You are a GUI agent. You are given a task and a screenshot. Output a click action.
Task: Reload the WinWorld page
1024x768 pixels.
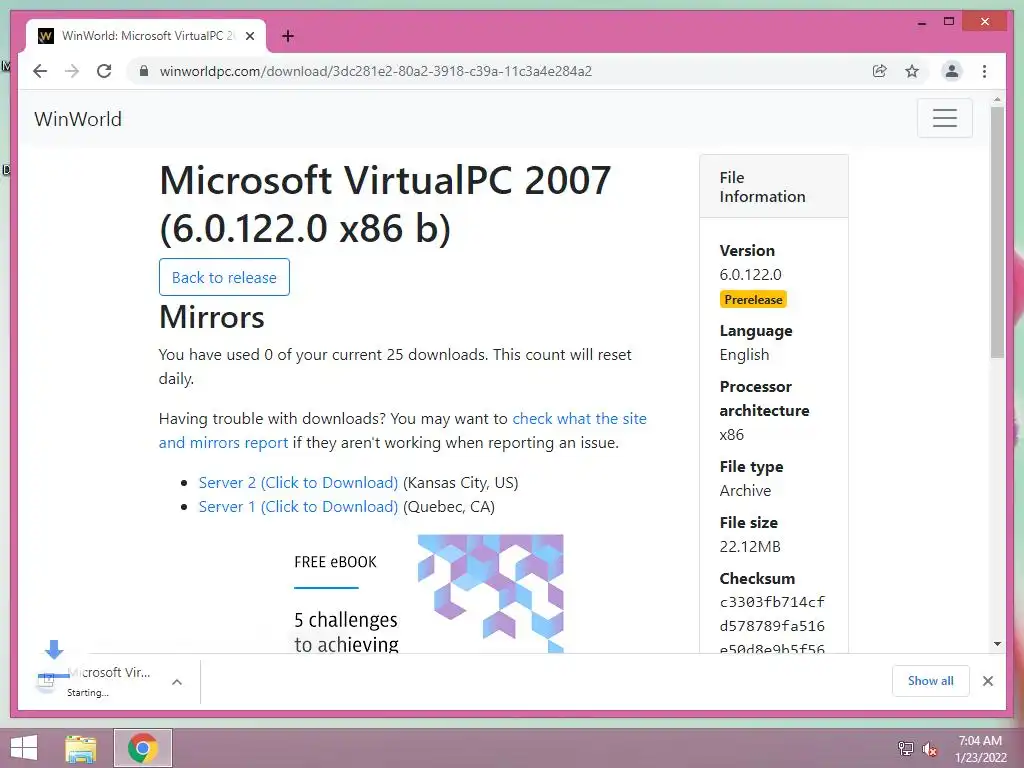(104, 71)
